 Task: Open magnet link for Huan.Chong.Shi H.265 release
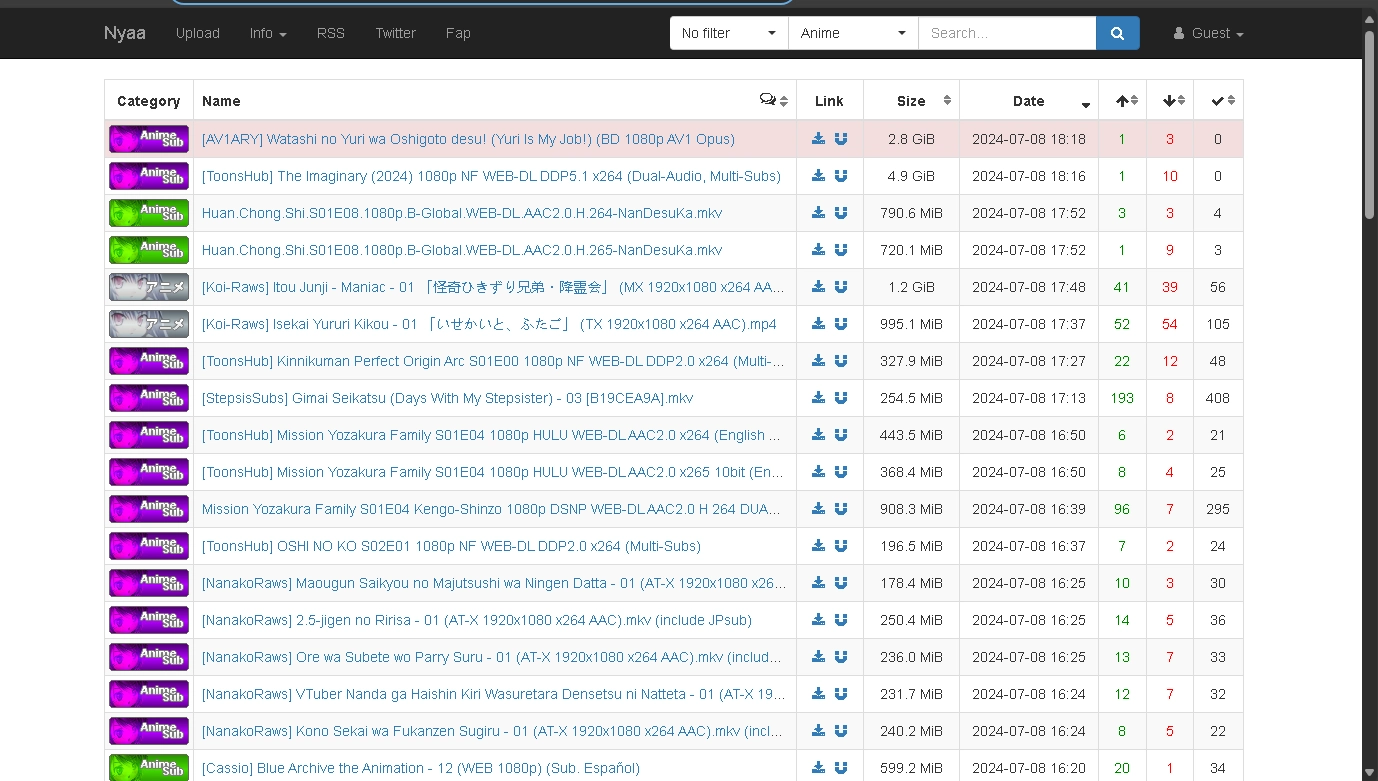(841, 250)
